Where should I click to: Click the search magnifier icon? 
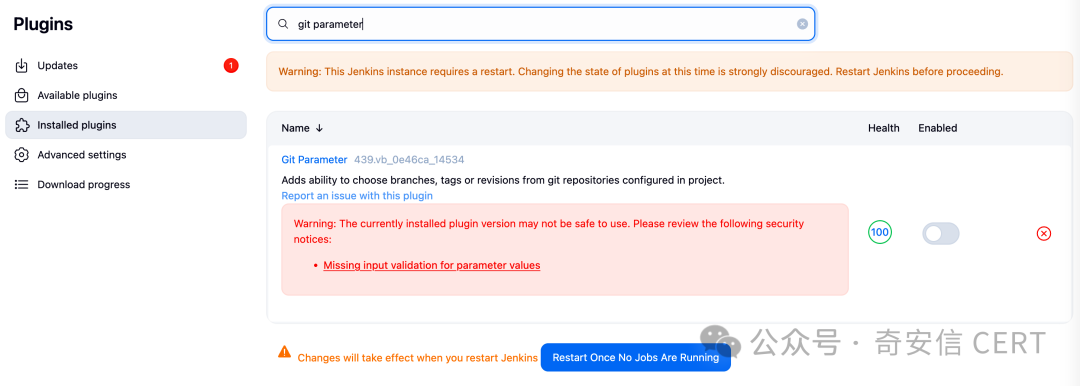[282, 24]
